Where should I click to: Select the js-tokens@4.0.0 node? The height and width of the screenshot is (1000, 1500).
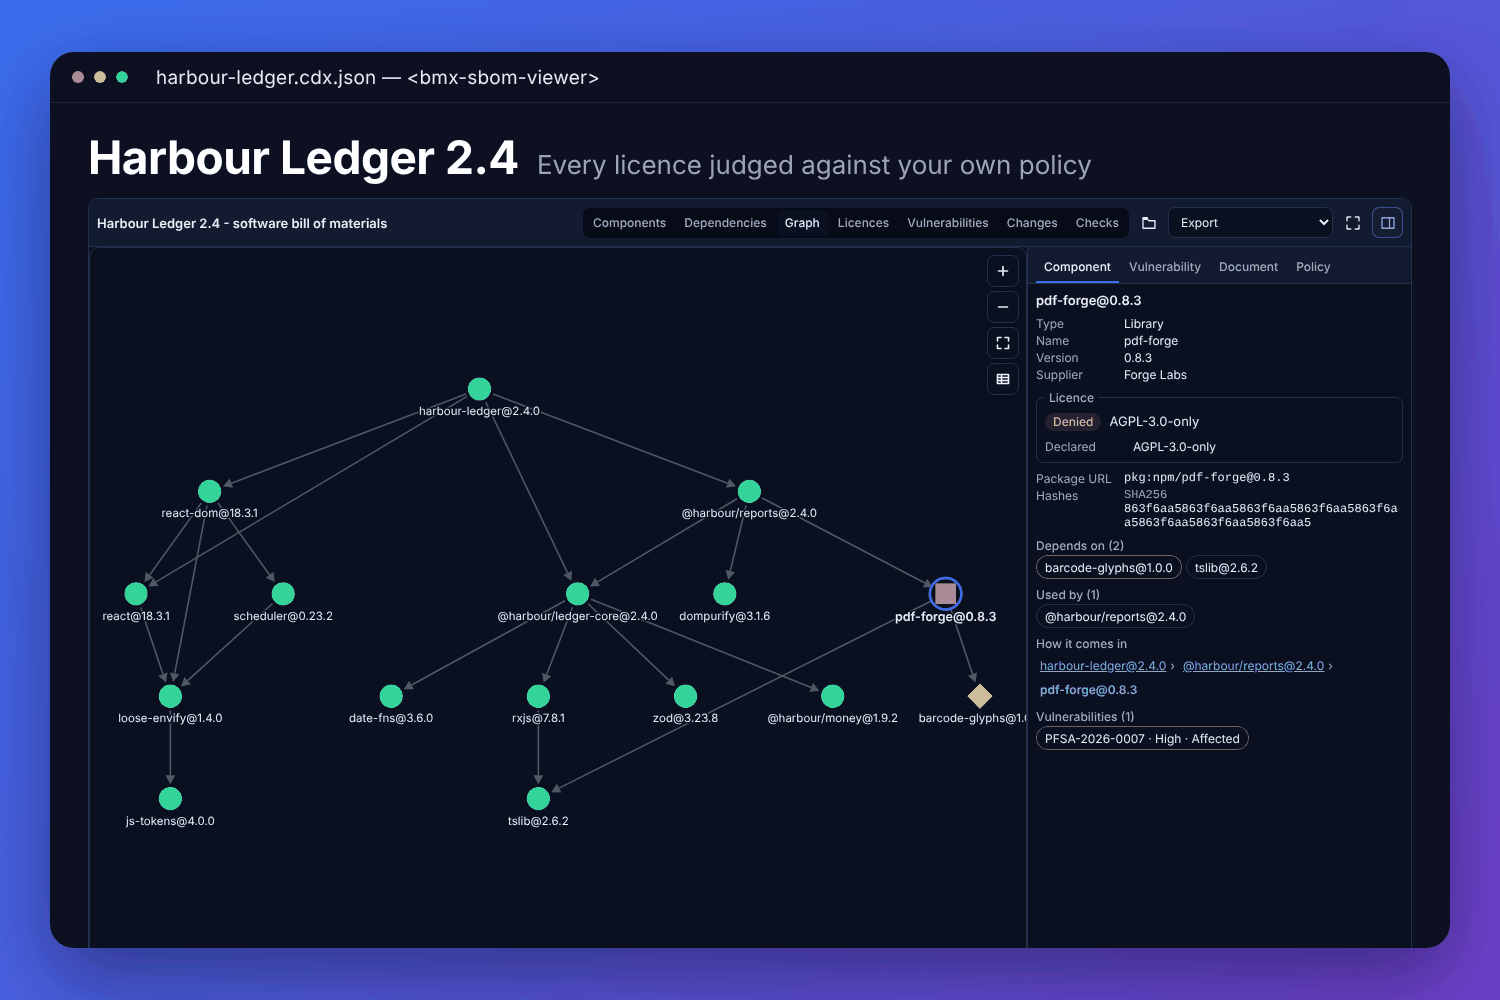tap(170, 798)
